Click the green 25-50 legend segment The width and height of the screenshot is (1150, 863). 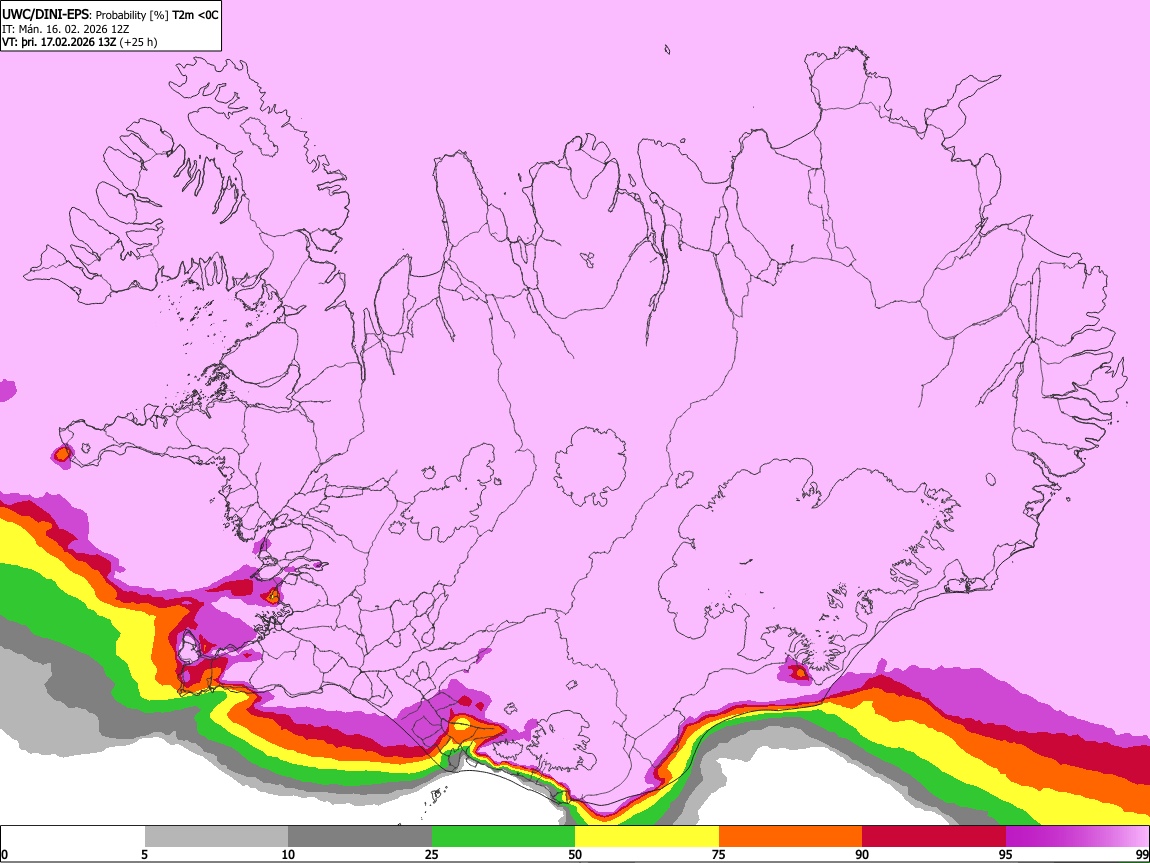coord(503,837)
